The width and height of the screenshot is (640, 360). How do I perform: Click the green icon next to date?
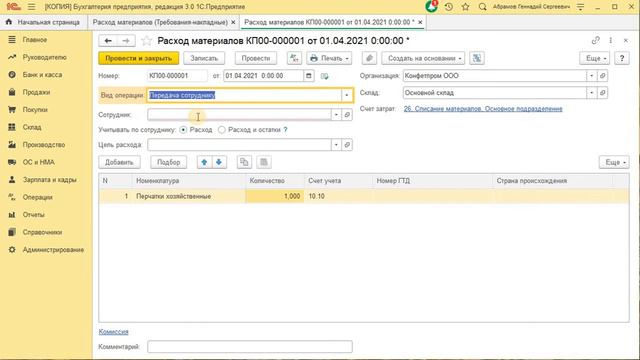[324, 76]
